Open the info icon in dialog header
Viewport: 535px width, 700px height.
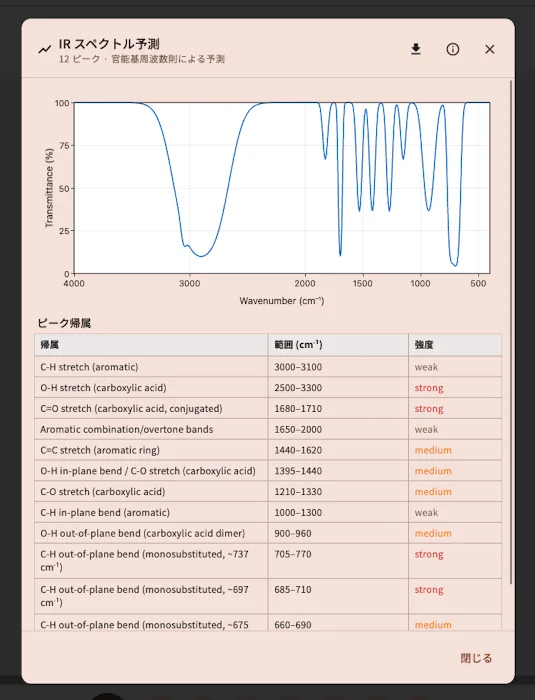pyautogui.click(x=453, y=49)
